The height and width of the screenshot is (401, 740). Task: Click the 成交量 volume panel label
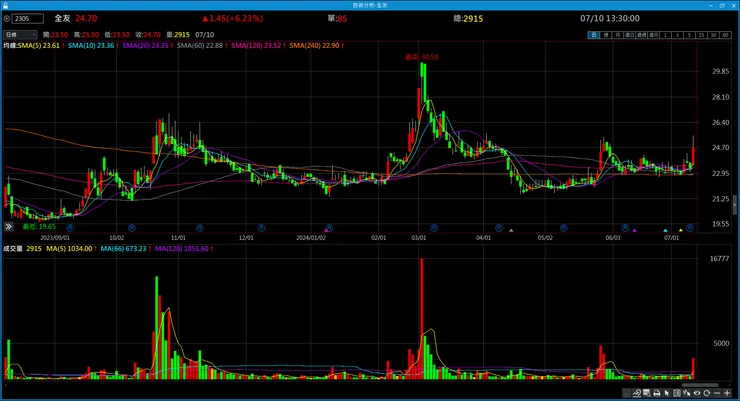point(12,249)
